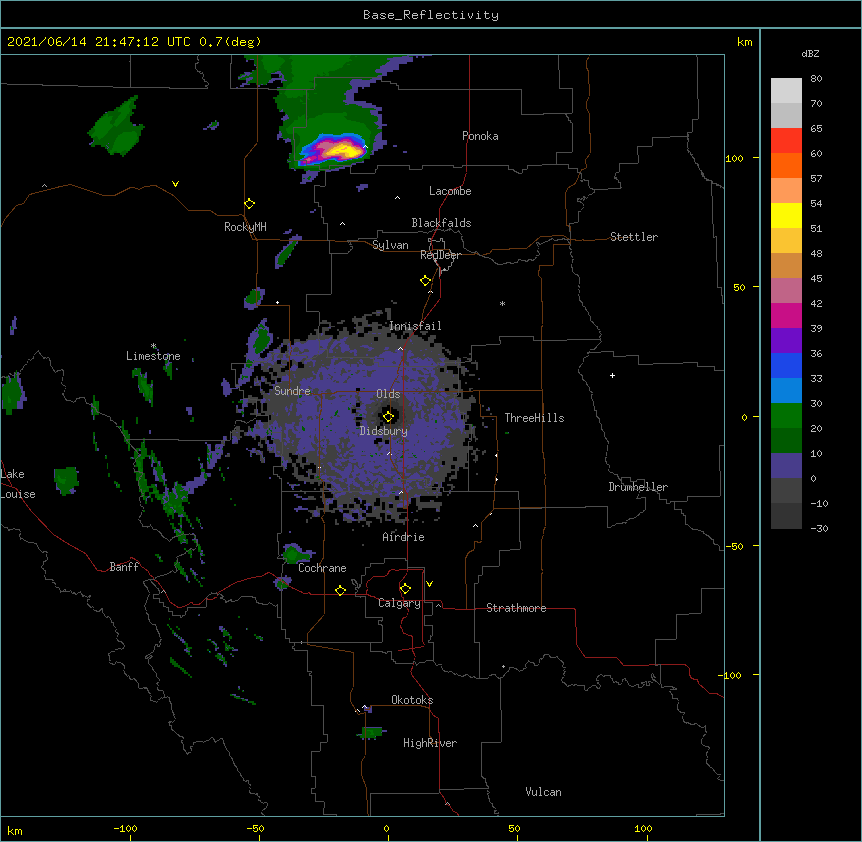This screenshot has height=842, width=862.
Task: Select the slate purple 0-10 dBZ legend swatch
Action: 786,466
